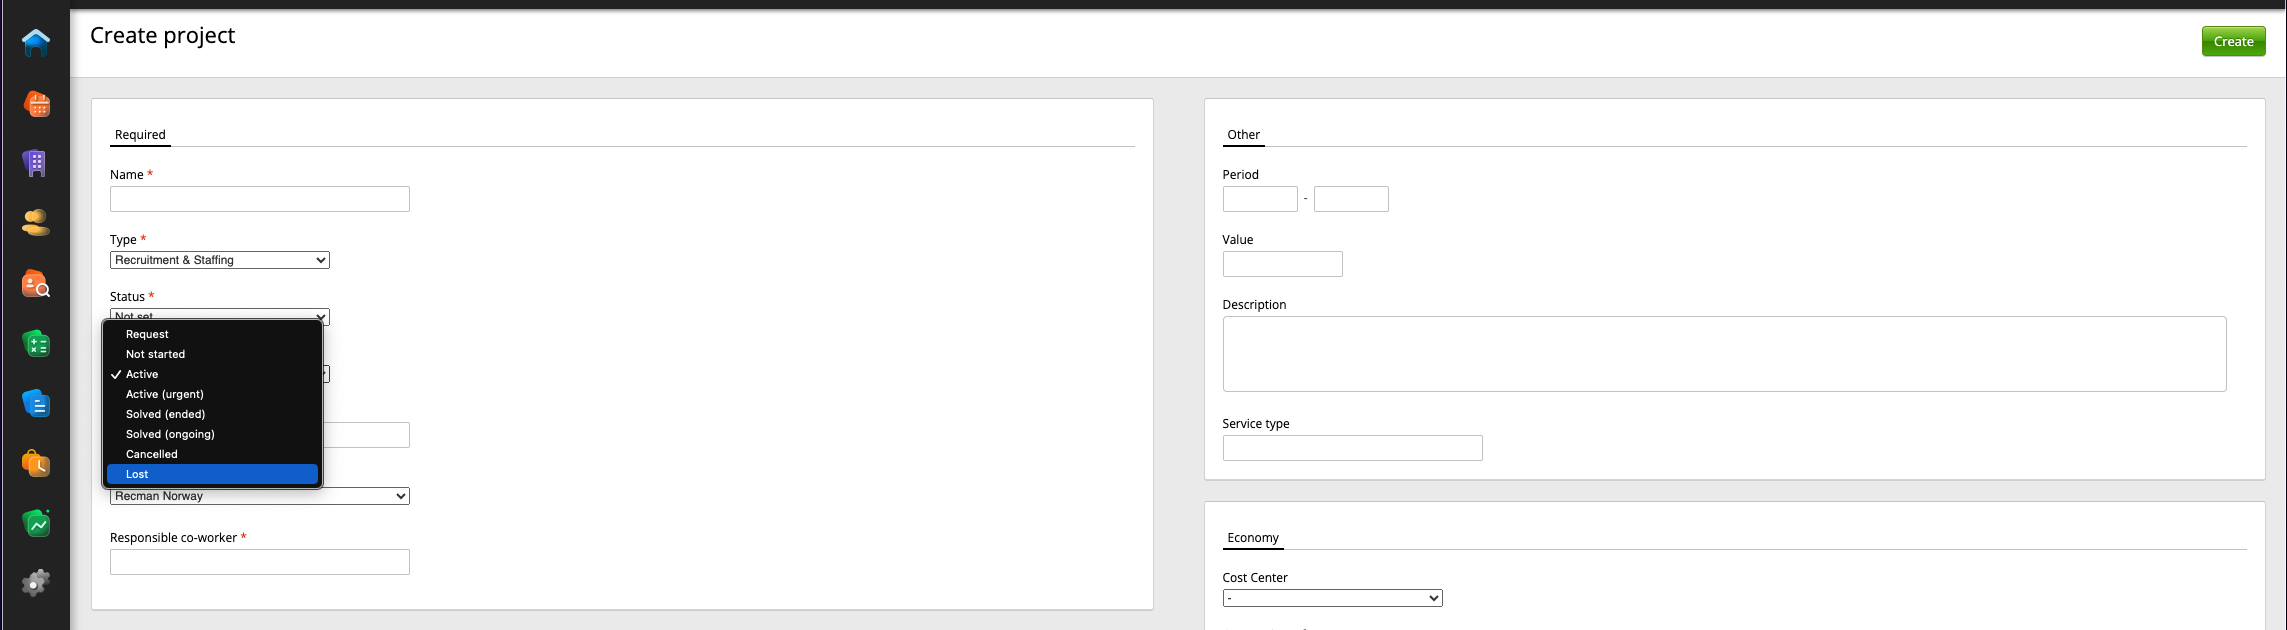Open the blue documents icon

tap(36, 404)
